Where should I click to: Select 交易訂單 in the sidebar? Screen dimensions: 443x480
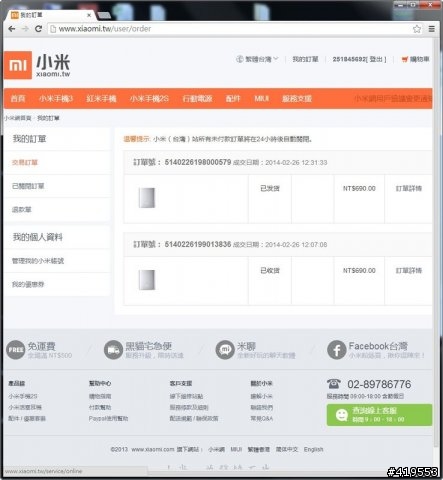click(25, 163)
